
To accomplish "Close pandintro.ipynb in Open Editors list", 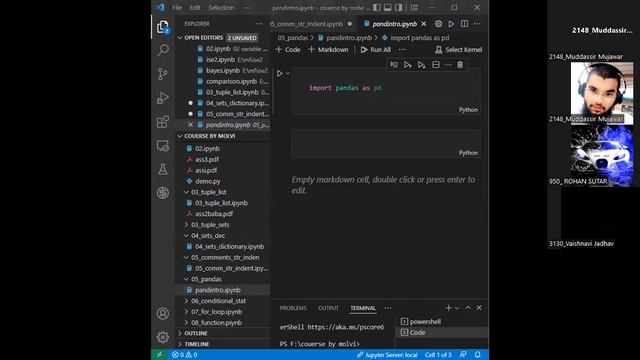I will coord(190,125).
